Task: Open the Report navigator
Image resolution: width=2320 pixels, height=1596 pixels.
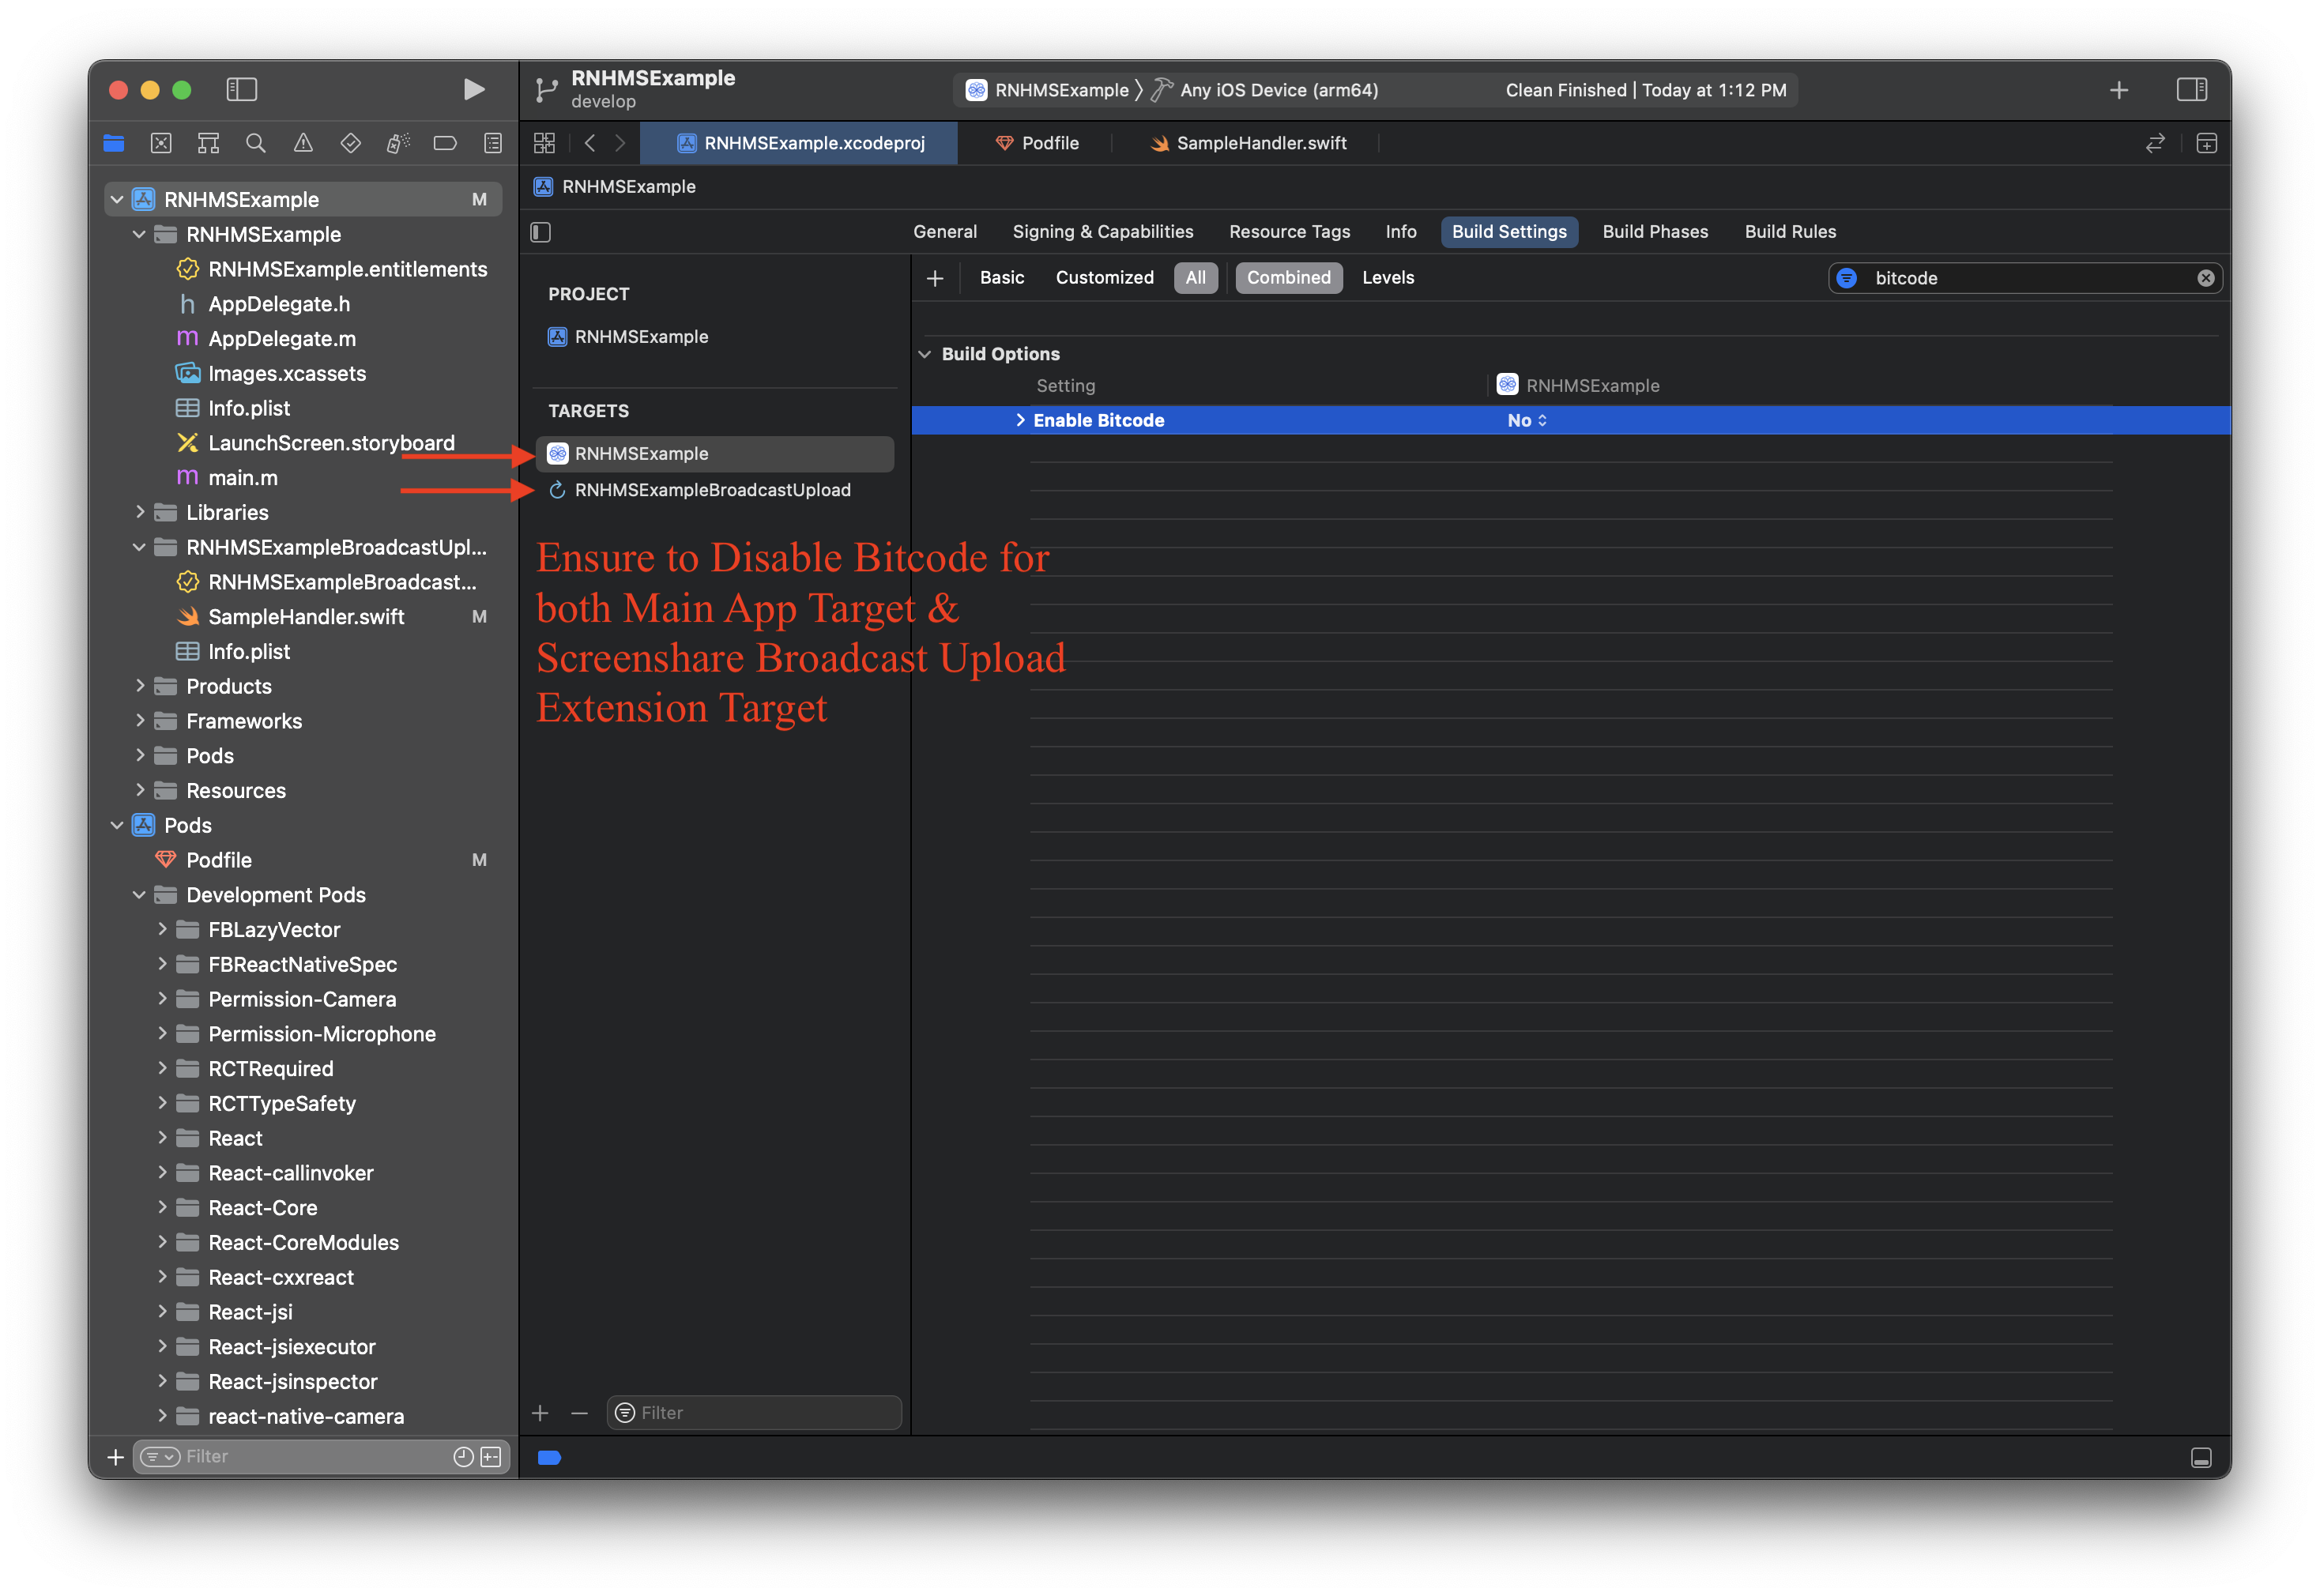Action: (492, 142)
